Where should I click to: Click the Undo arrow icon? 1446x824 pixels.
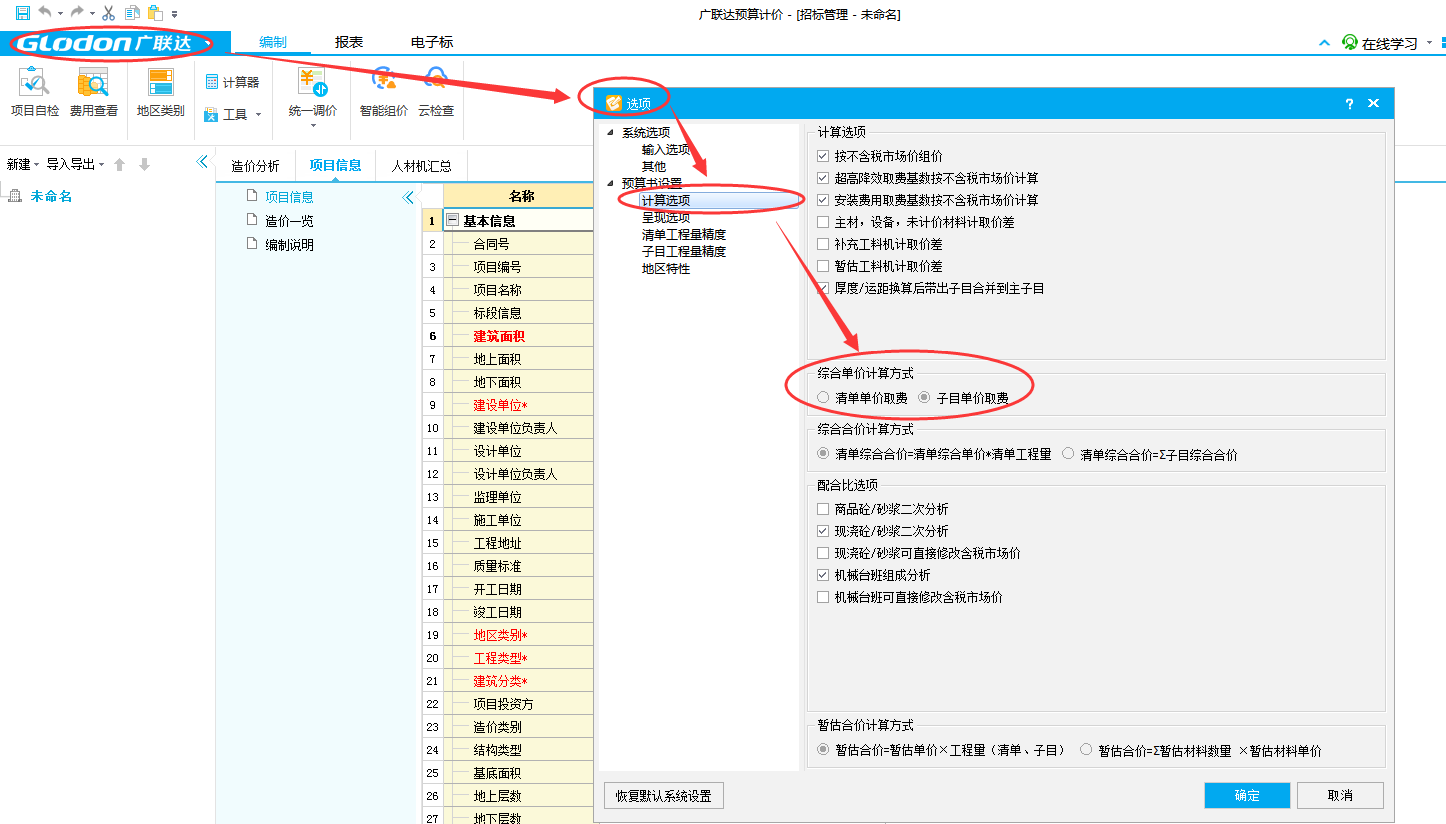(x=45, y=13)
